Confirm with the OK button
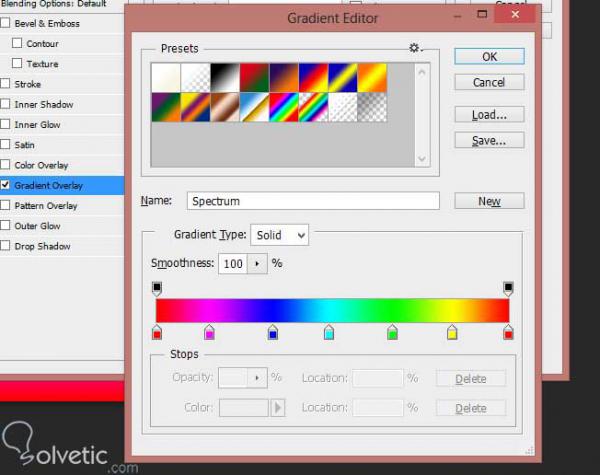 (x=489, y=57)
